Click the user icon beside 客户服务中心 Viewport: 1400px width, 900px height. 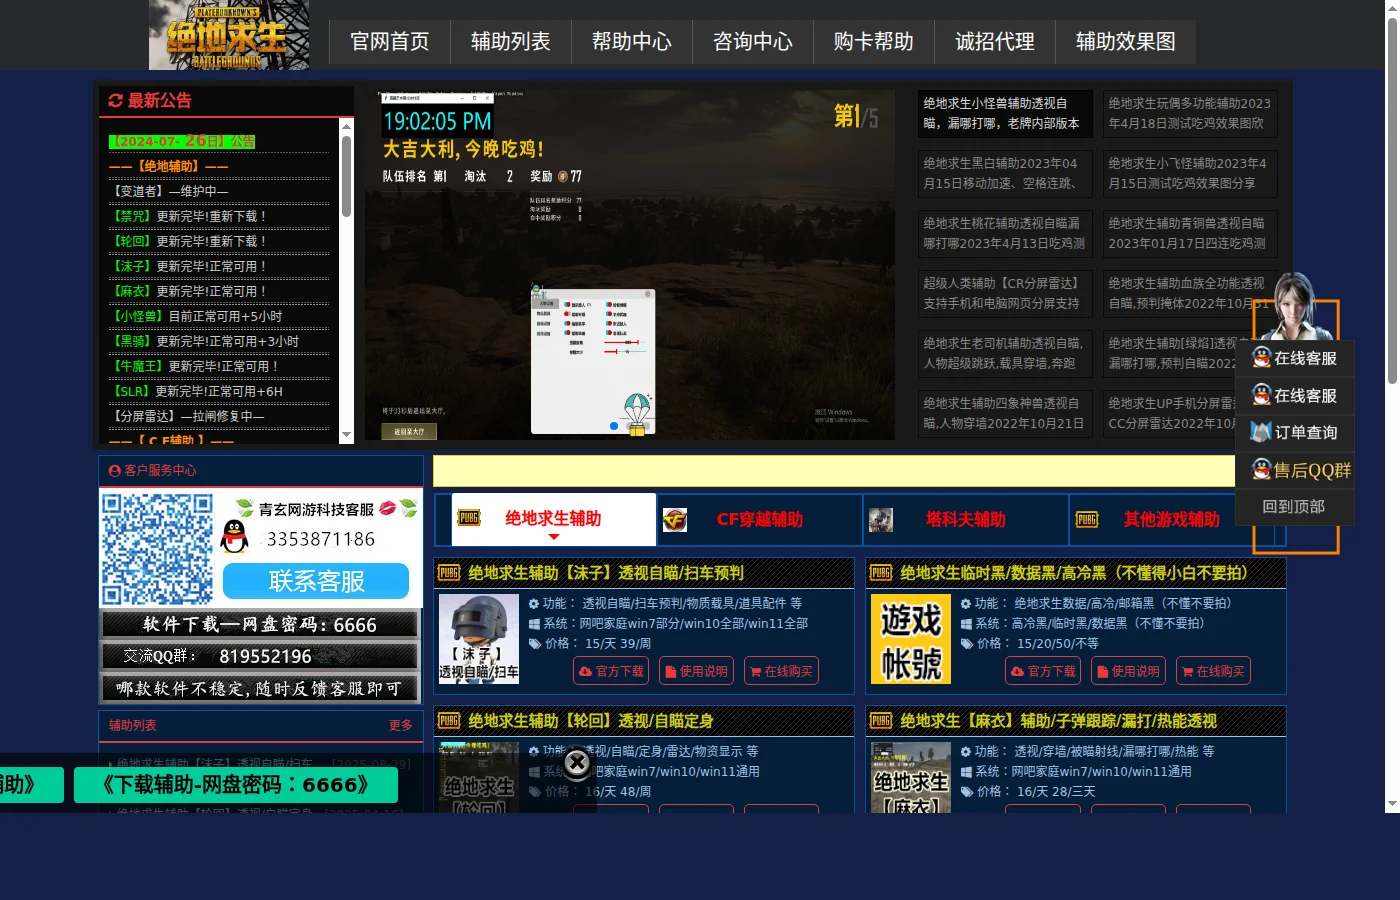[115, 470]
